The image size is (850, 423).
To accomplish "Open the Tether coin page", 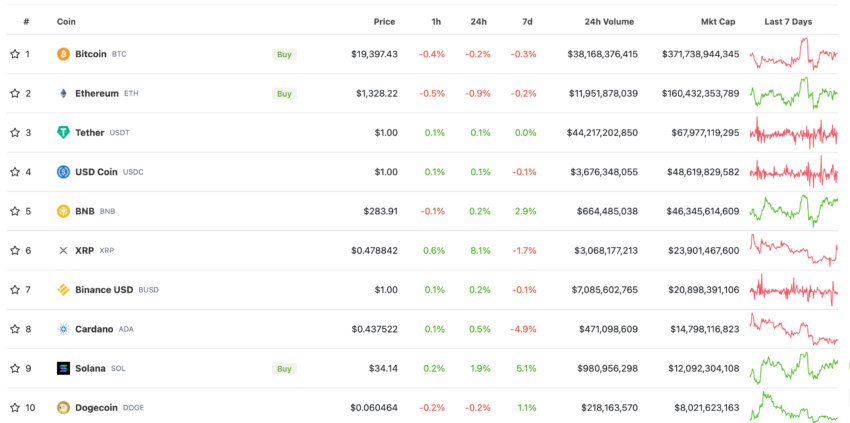I will pos(89,132).
